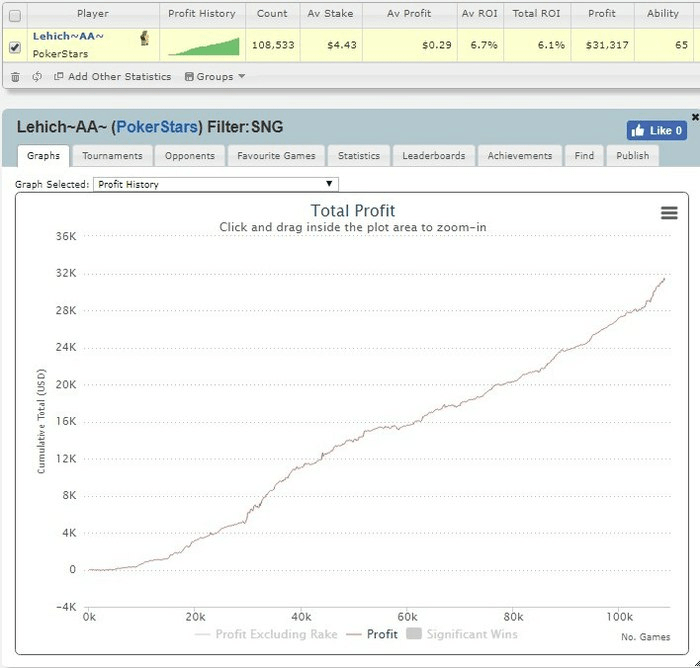Open the Graph Selected dropdown
The height and width of the screenshot is (668, 700).
(215, 184)
